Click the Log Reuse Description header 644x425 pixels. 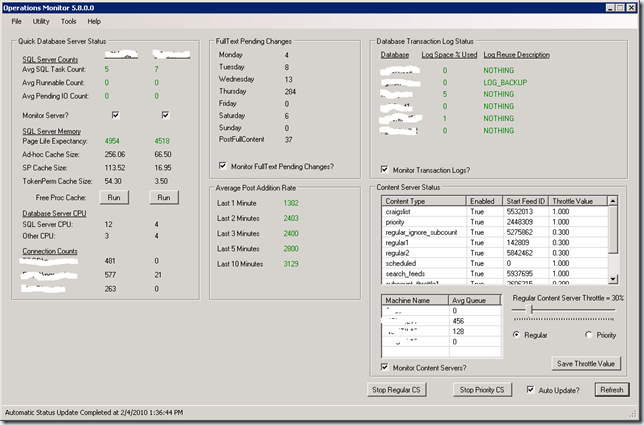(x=516, y=55)
